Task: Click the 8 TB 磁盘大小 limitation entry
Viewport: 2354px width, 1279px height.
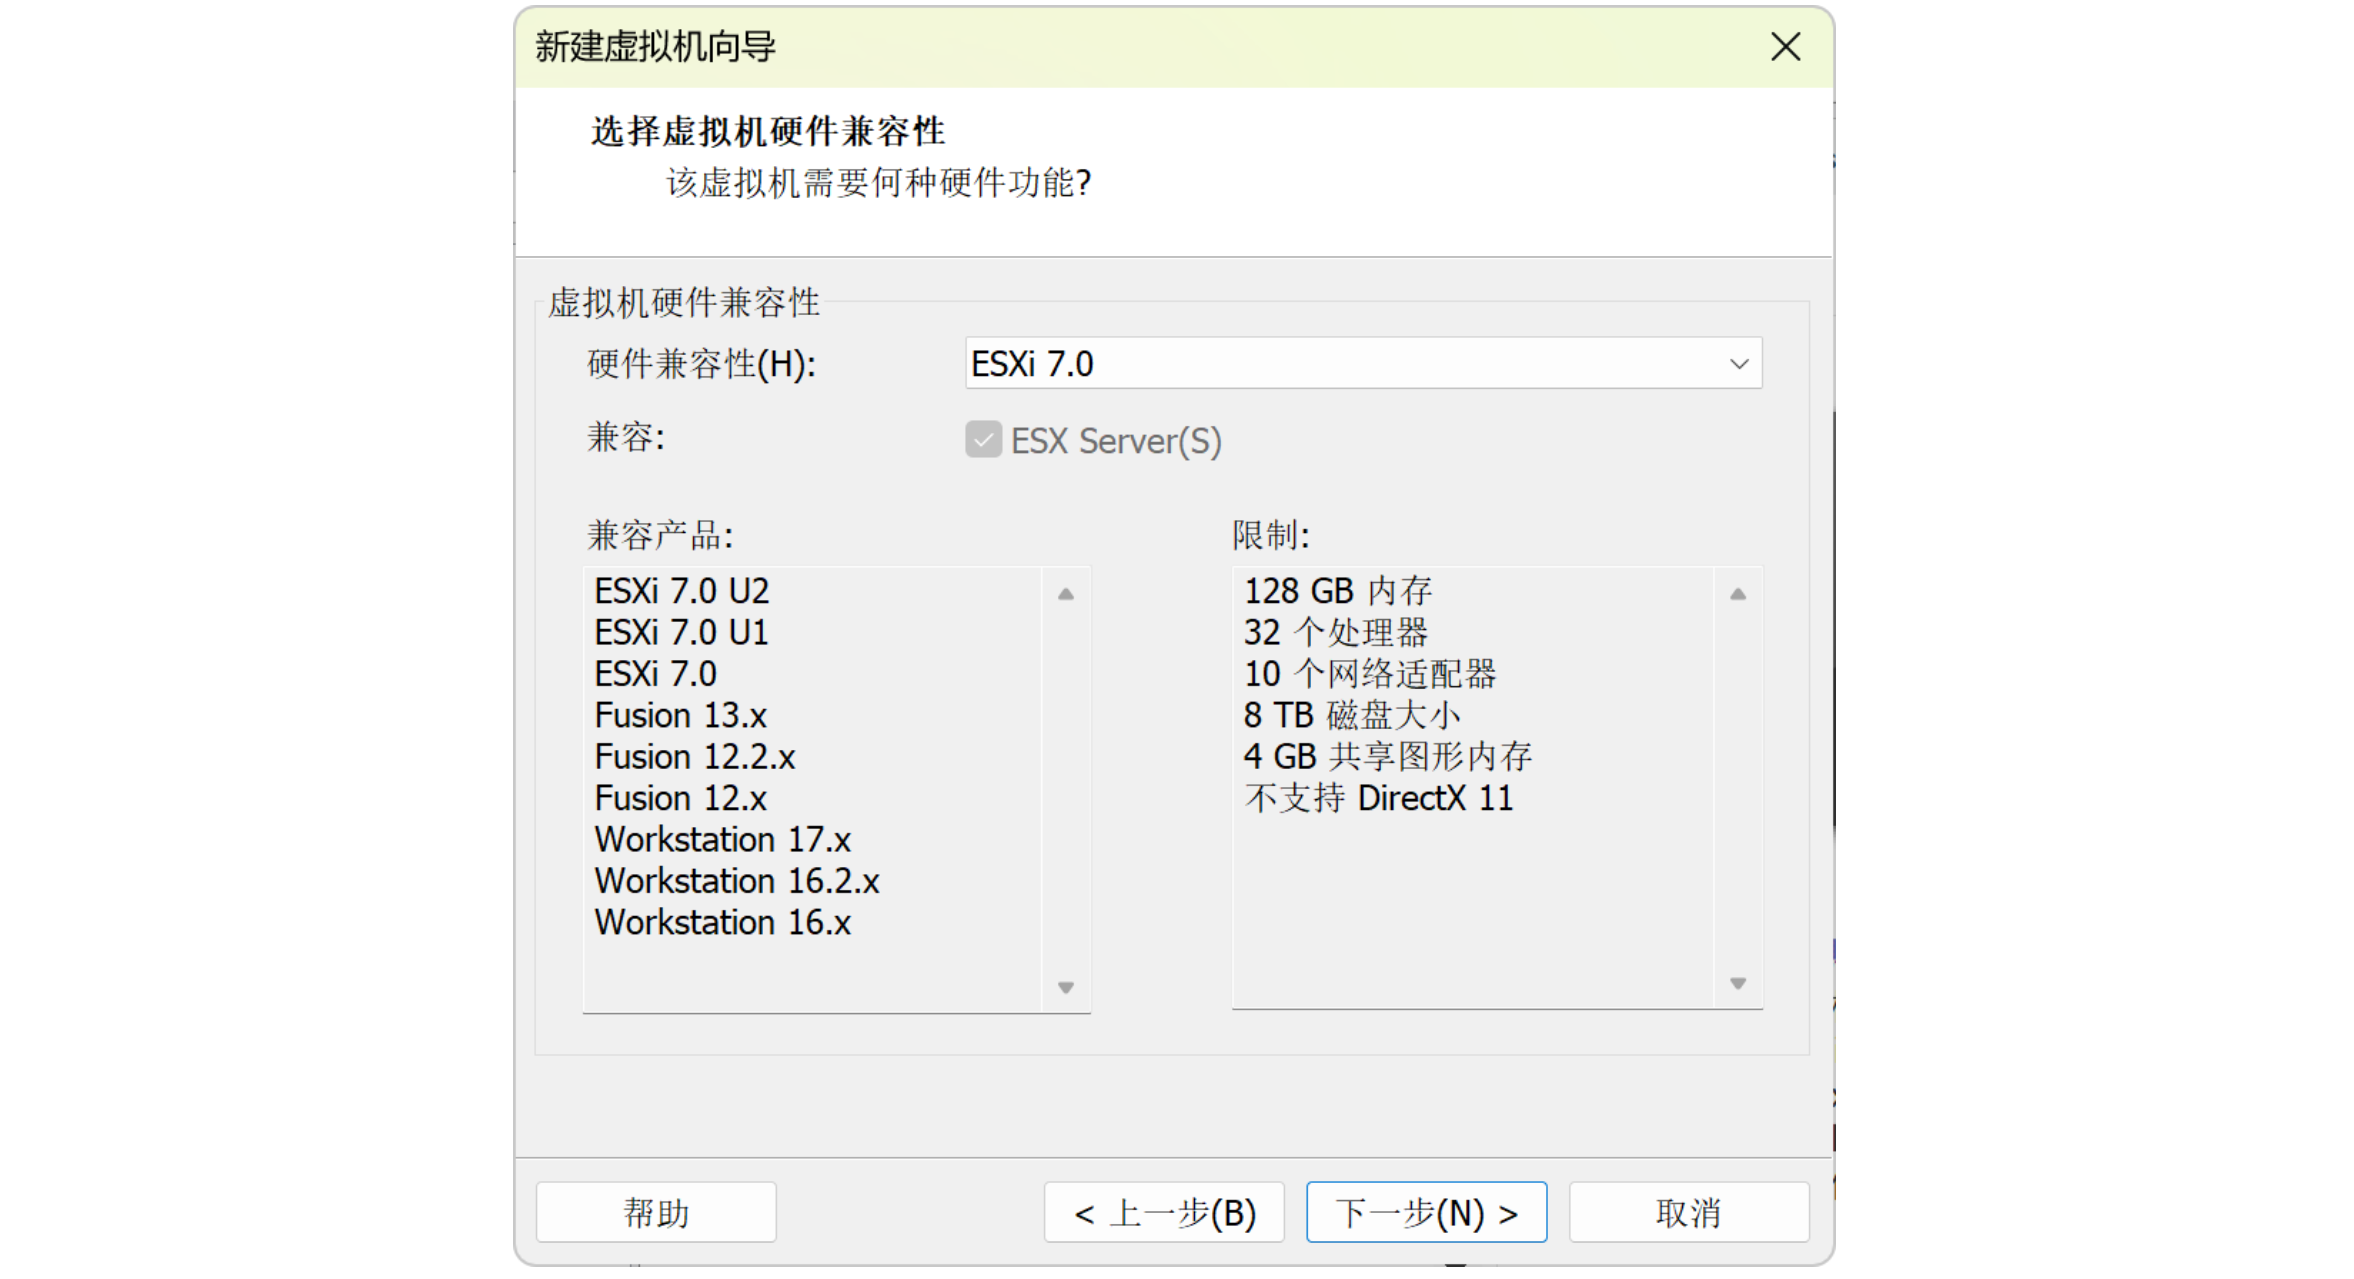Action: pyautogui.click(x=1351, y=715)
